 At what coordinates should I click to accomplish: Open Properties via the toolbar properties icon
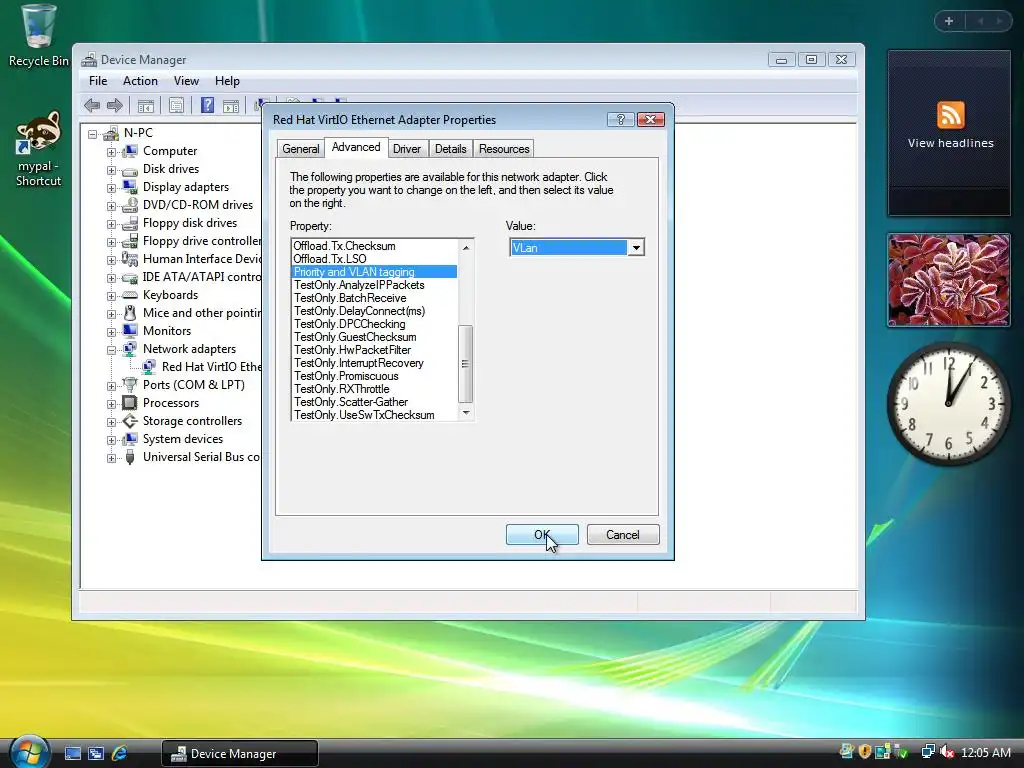point(176,105)
